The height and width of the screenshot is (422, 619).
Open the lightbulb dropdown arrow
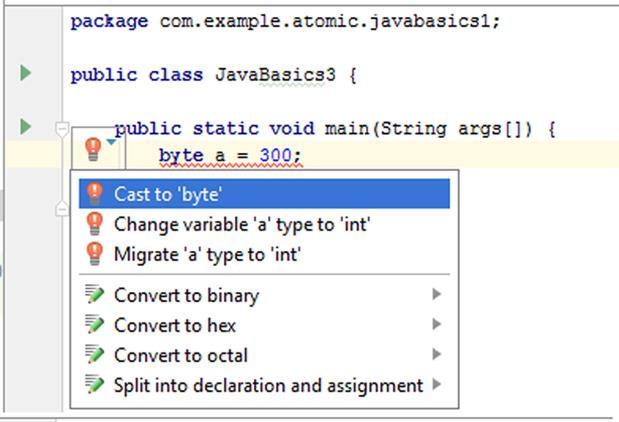(112, 142)
